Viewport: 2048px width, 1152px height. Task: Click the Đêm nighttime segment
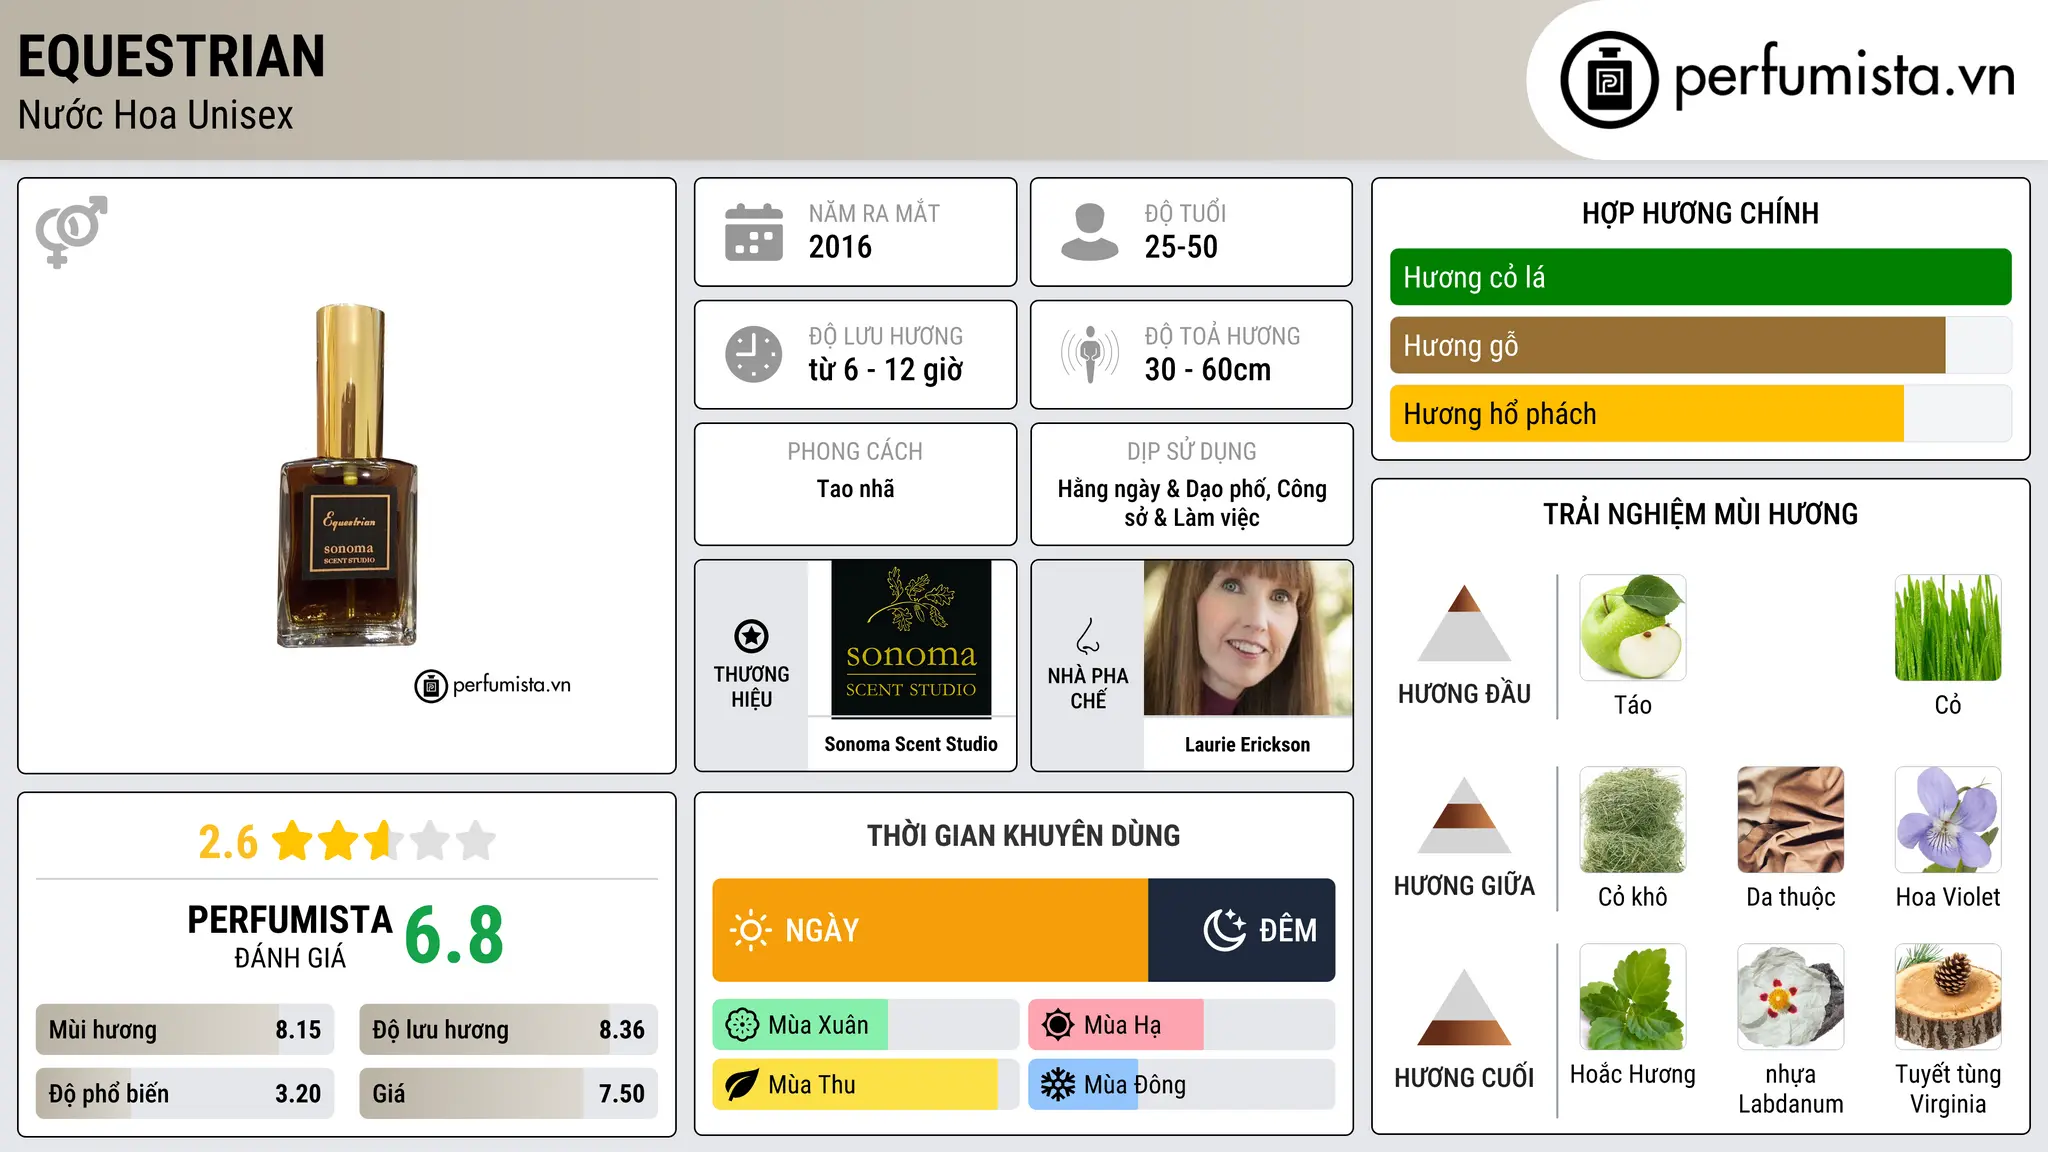tap(1241, 930)
